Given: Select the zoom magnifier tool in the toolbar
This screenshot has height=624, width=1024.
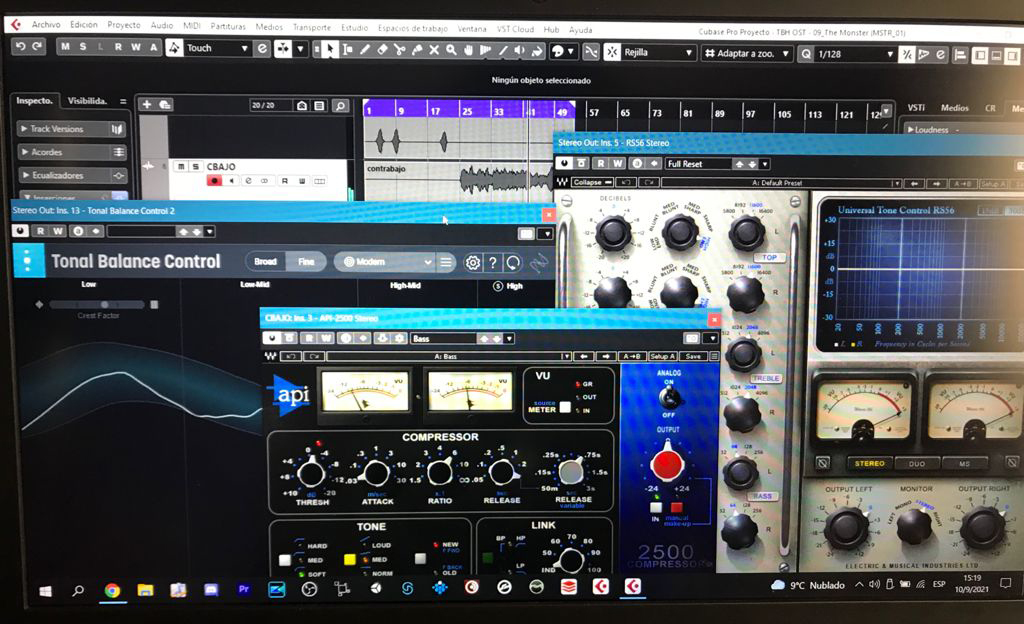Looking at the screenshot, I should pos(452,50).
